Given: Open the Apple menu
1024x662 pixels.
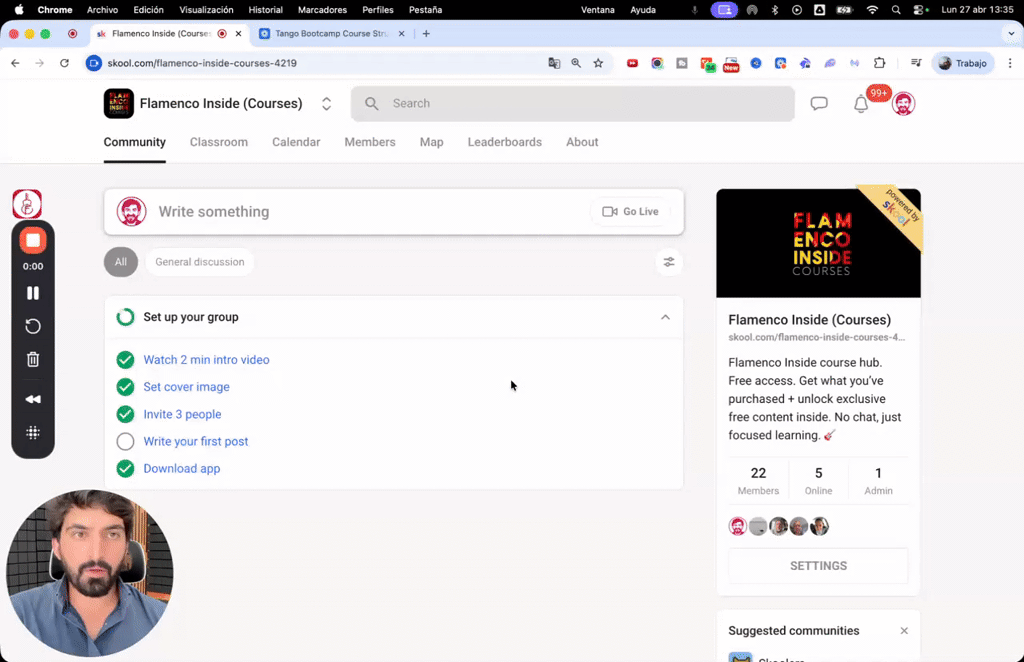Looking at the screenshot, I should pos(19,10).
